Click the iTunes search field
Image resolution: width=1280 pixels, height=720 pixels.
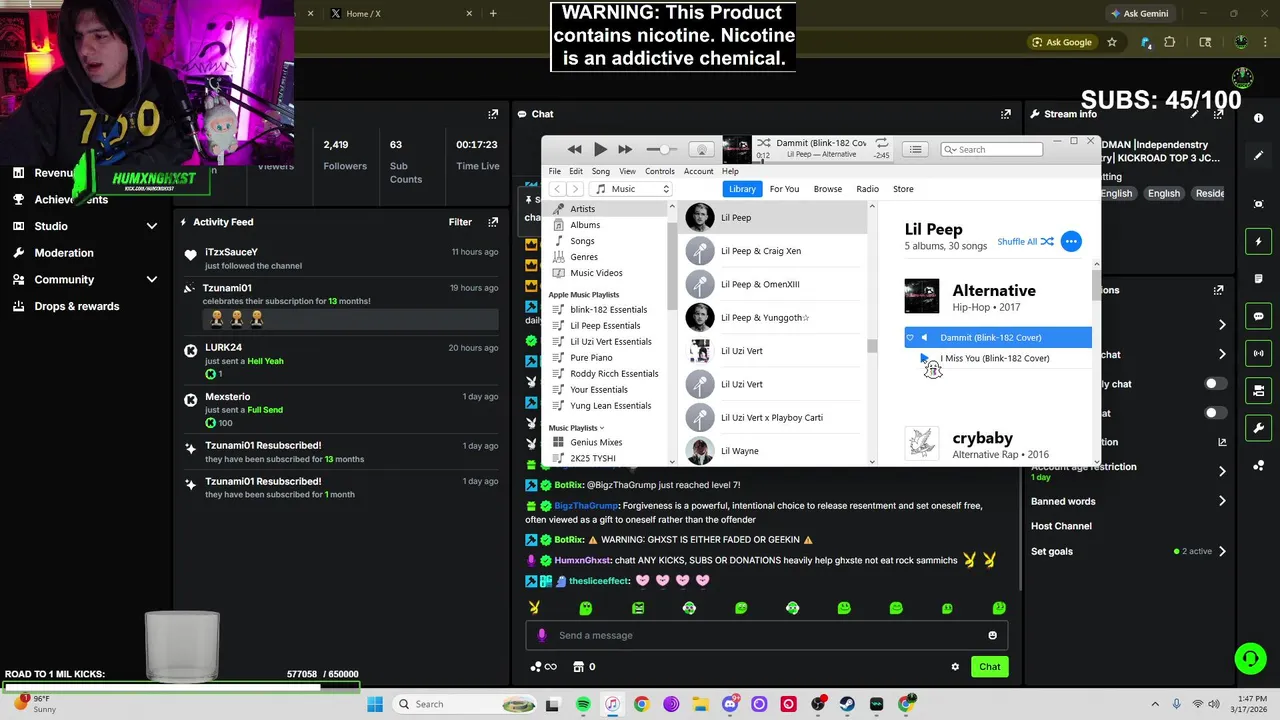coord(992,149)
